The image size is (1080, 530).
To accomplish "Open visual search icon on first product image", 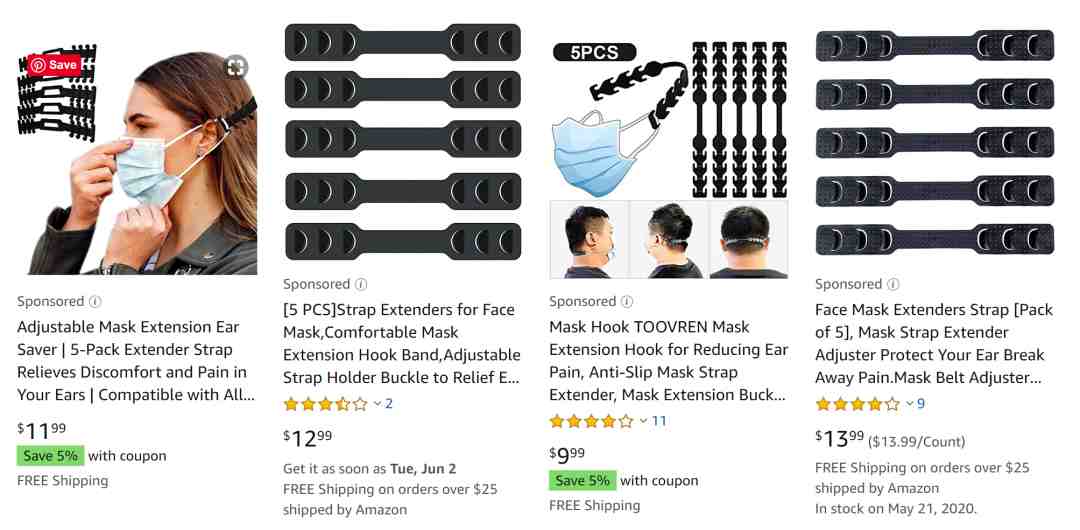I will coord(236,66).
